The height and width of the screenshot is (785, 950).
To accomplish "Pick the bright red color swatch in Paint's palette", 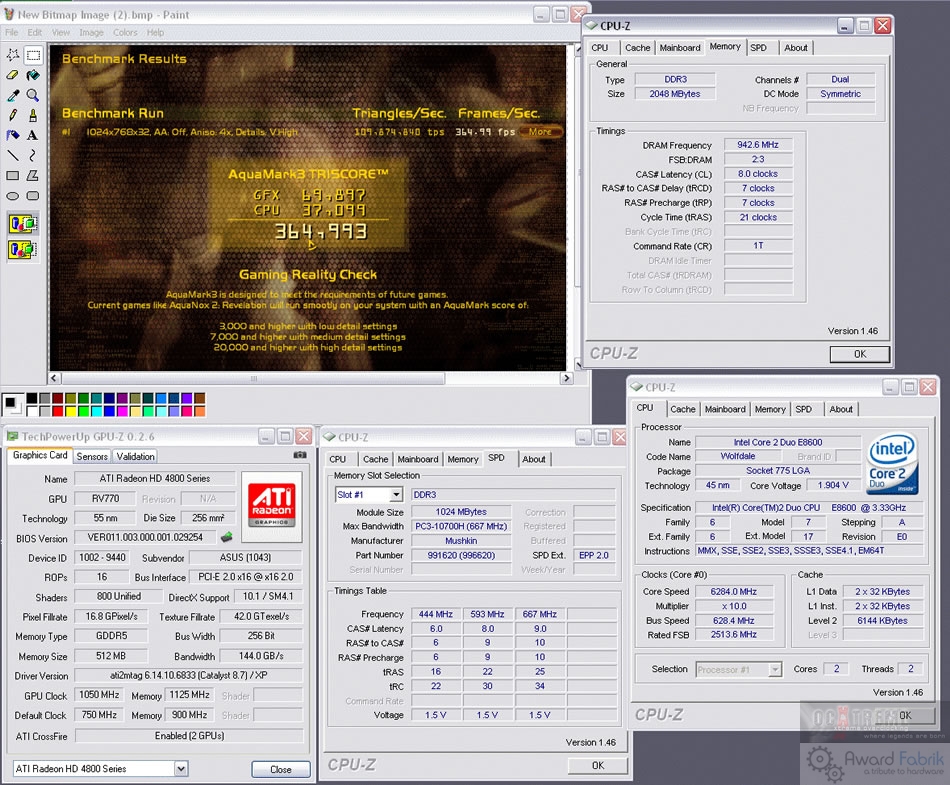I will click(59, 410).
